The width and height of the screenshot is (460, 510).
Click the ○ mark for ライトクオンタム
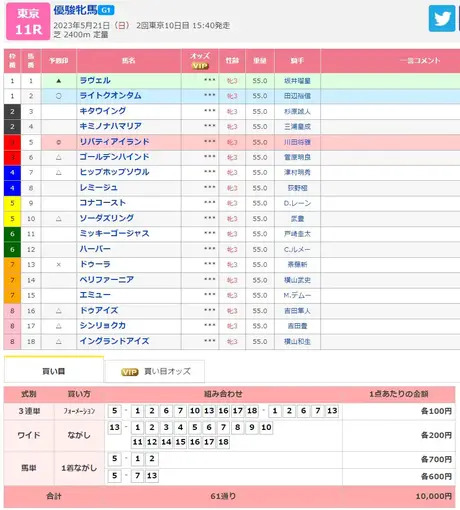tap(59, 96)
